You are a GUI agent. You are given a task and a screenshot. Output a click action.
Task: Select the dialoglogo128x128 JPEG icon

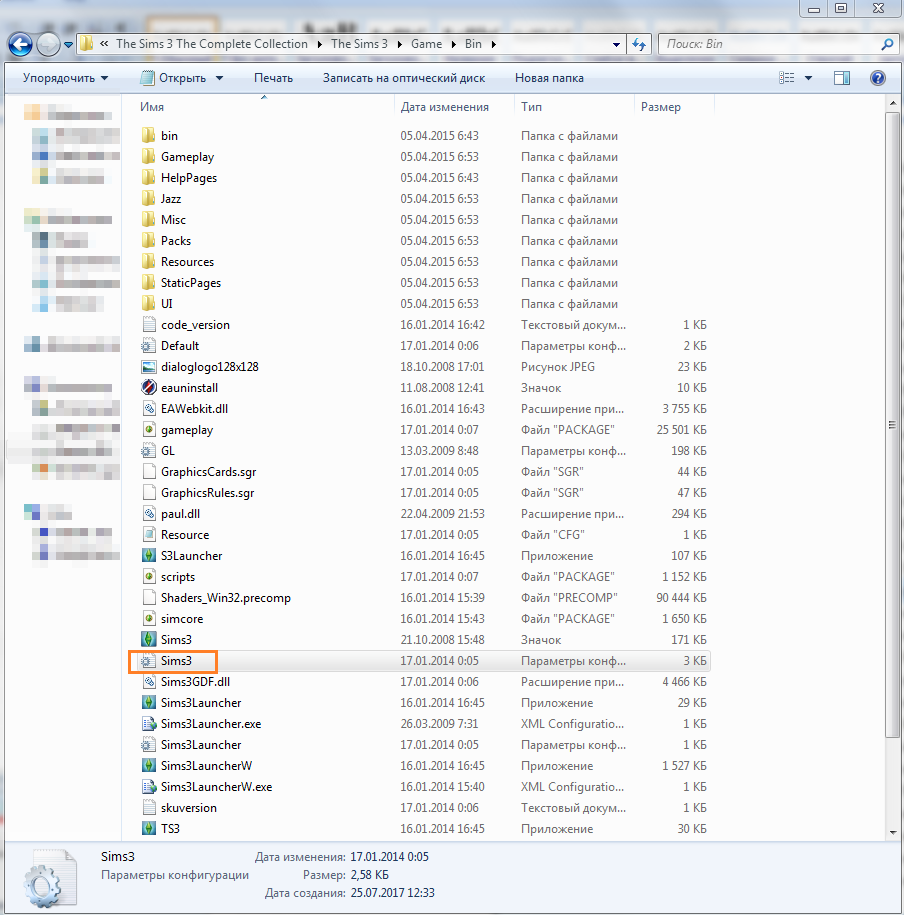pyautogui.click(x=149, y=367)
